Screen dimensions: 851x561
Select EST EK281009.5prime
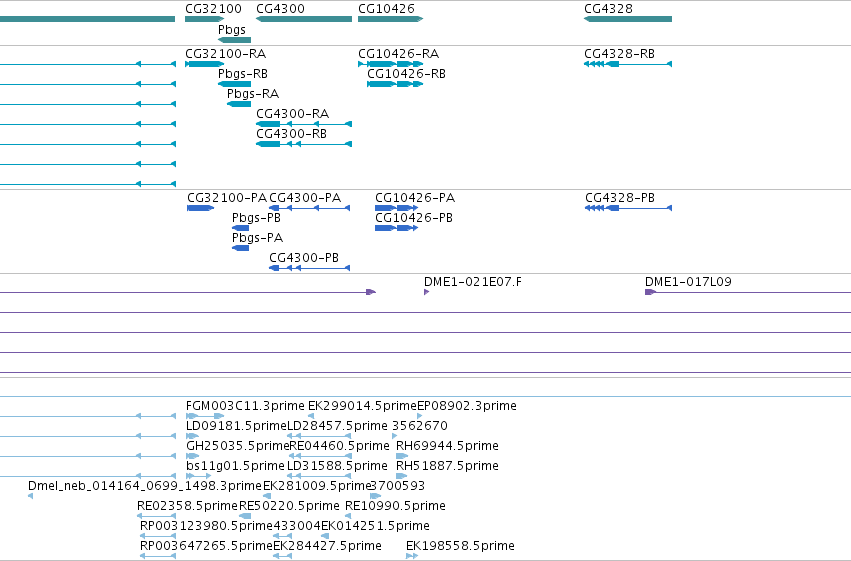click(267, 496)
